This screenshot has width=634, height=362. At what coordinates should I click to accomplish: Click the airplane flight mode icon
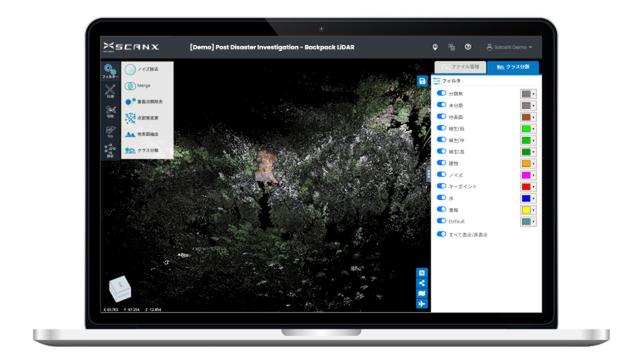click(422, 304)
